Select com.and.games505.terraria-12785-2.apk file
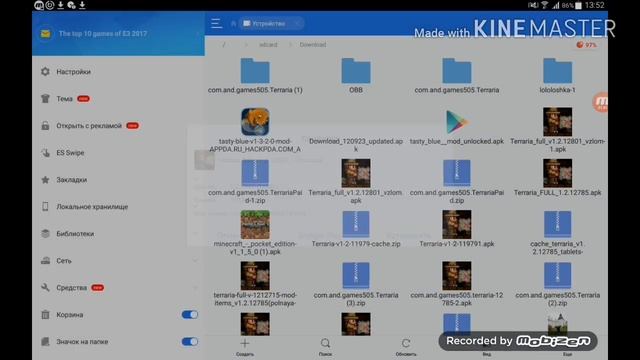 (x=457, y=276)
